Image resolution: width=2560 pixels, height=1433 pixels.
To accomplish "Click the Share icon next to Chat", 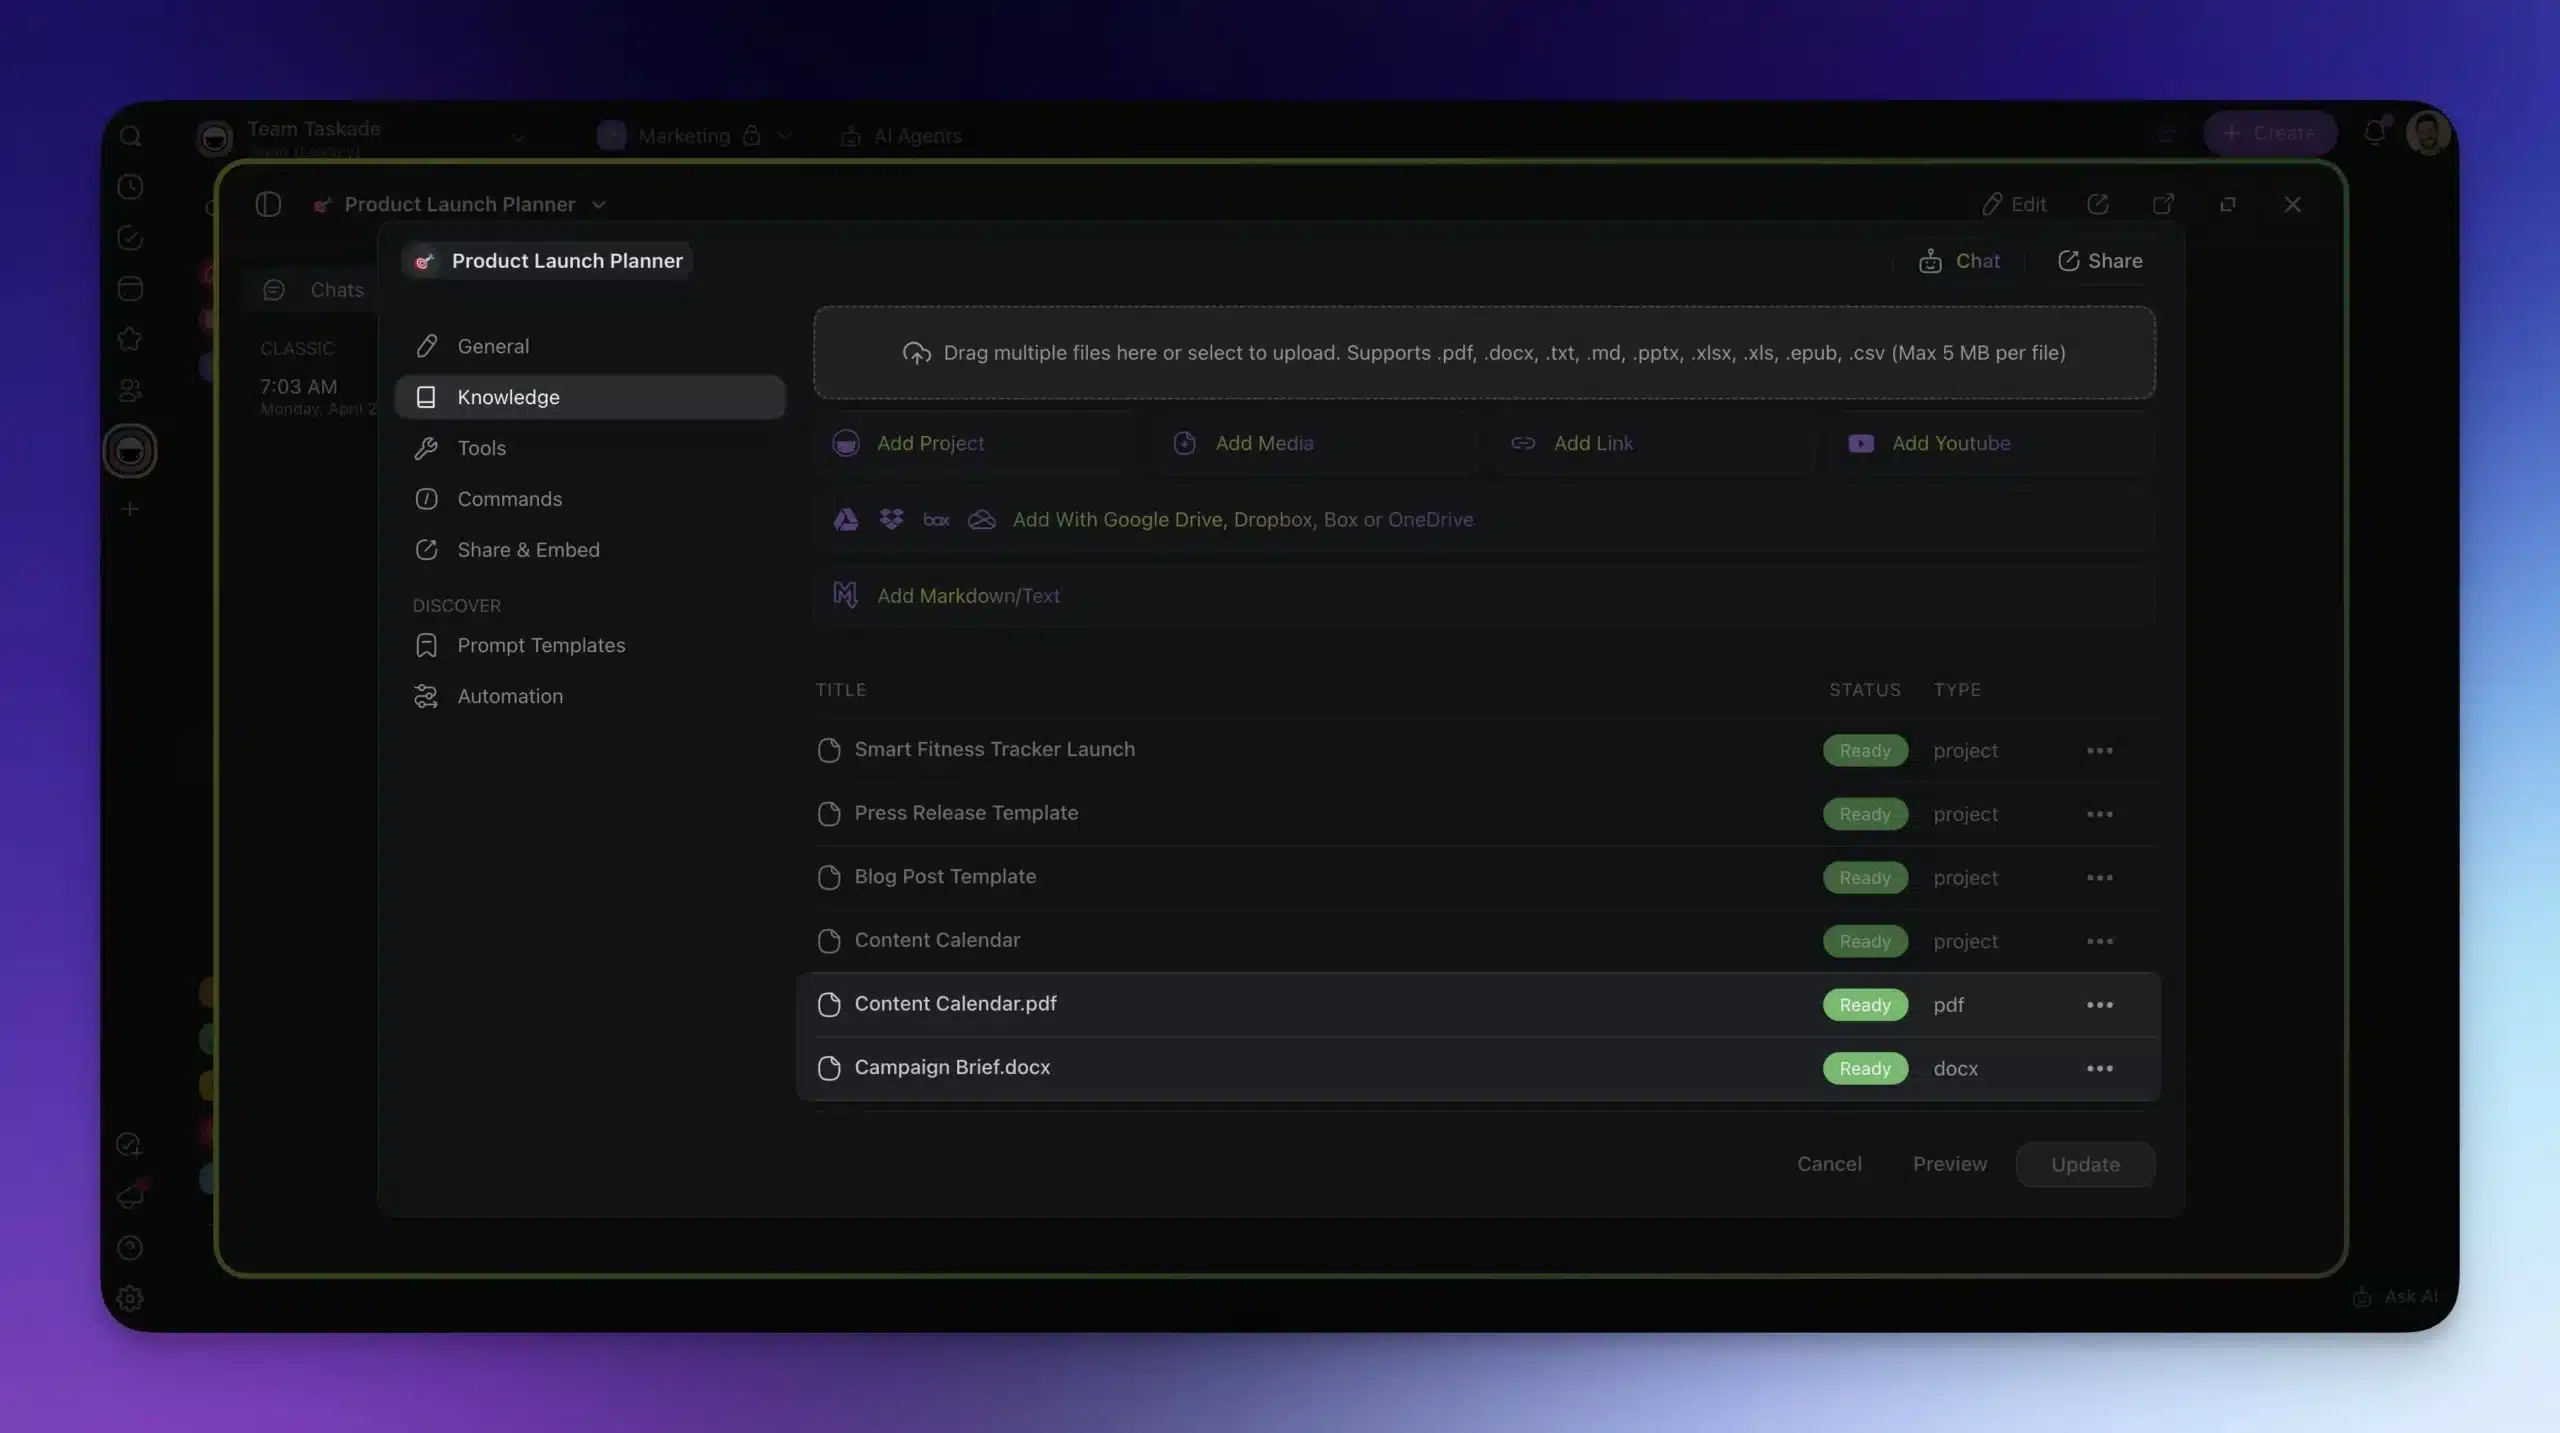I will 2068,261.
